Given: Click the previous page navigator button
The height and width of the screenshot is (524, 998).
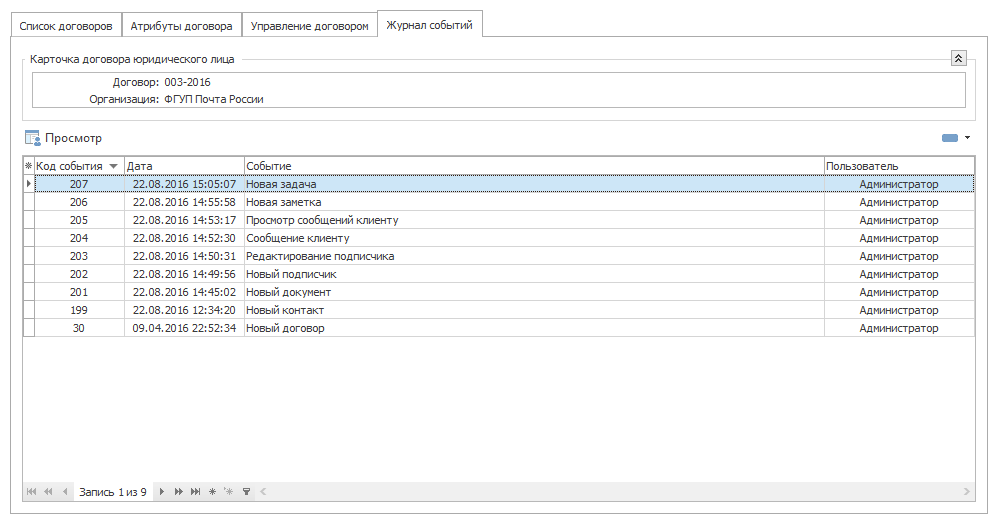Looking at the screenshot, I should click(x=48, y=492).
